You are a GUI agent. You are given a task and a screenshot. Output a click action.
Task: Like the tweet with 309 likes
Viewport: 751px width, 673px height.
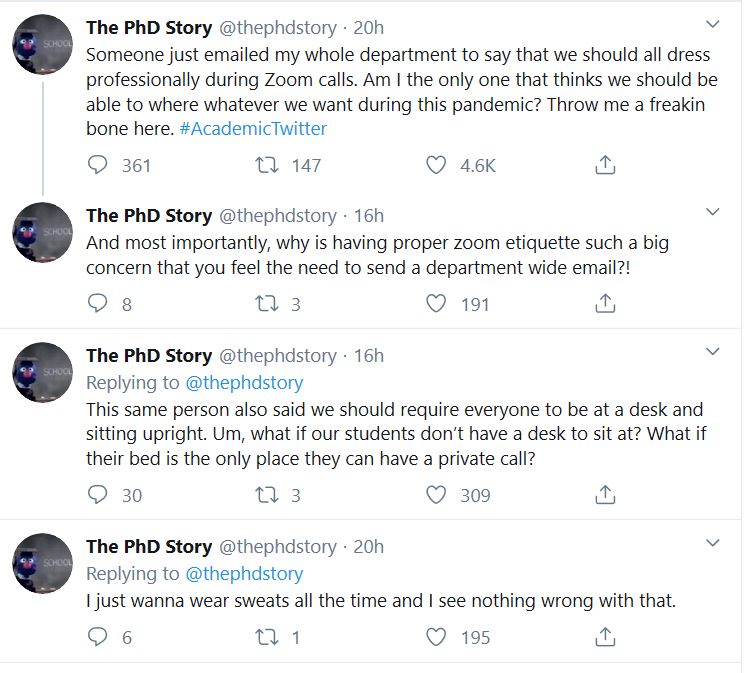[436, 494]
